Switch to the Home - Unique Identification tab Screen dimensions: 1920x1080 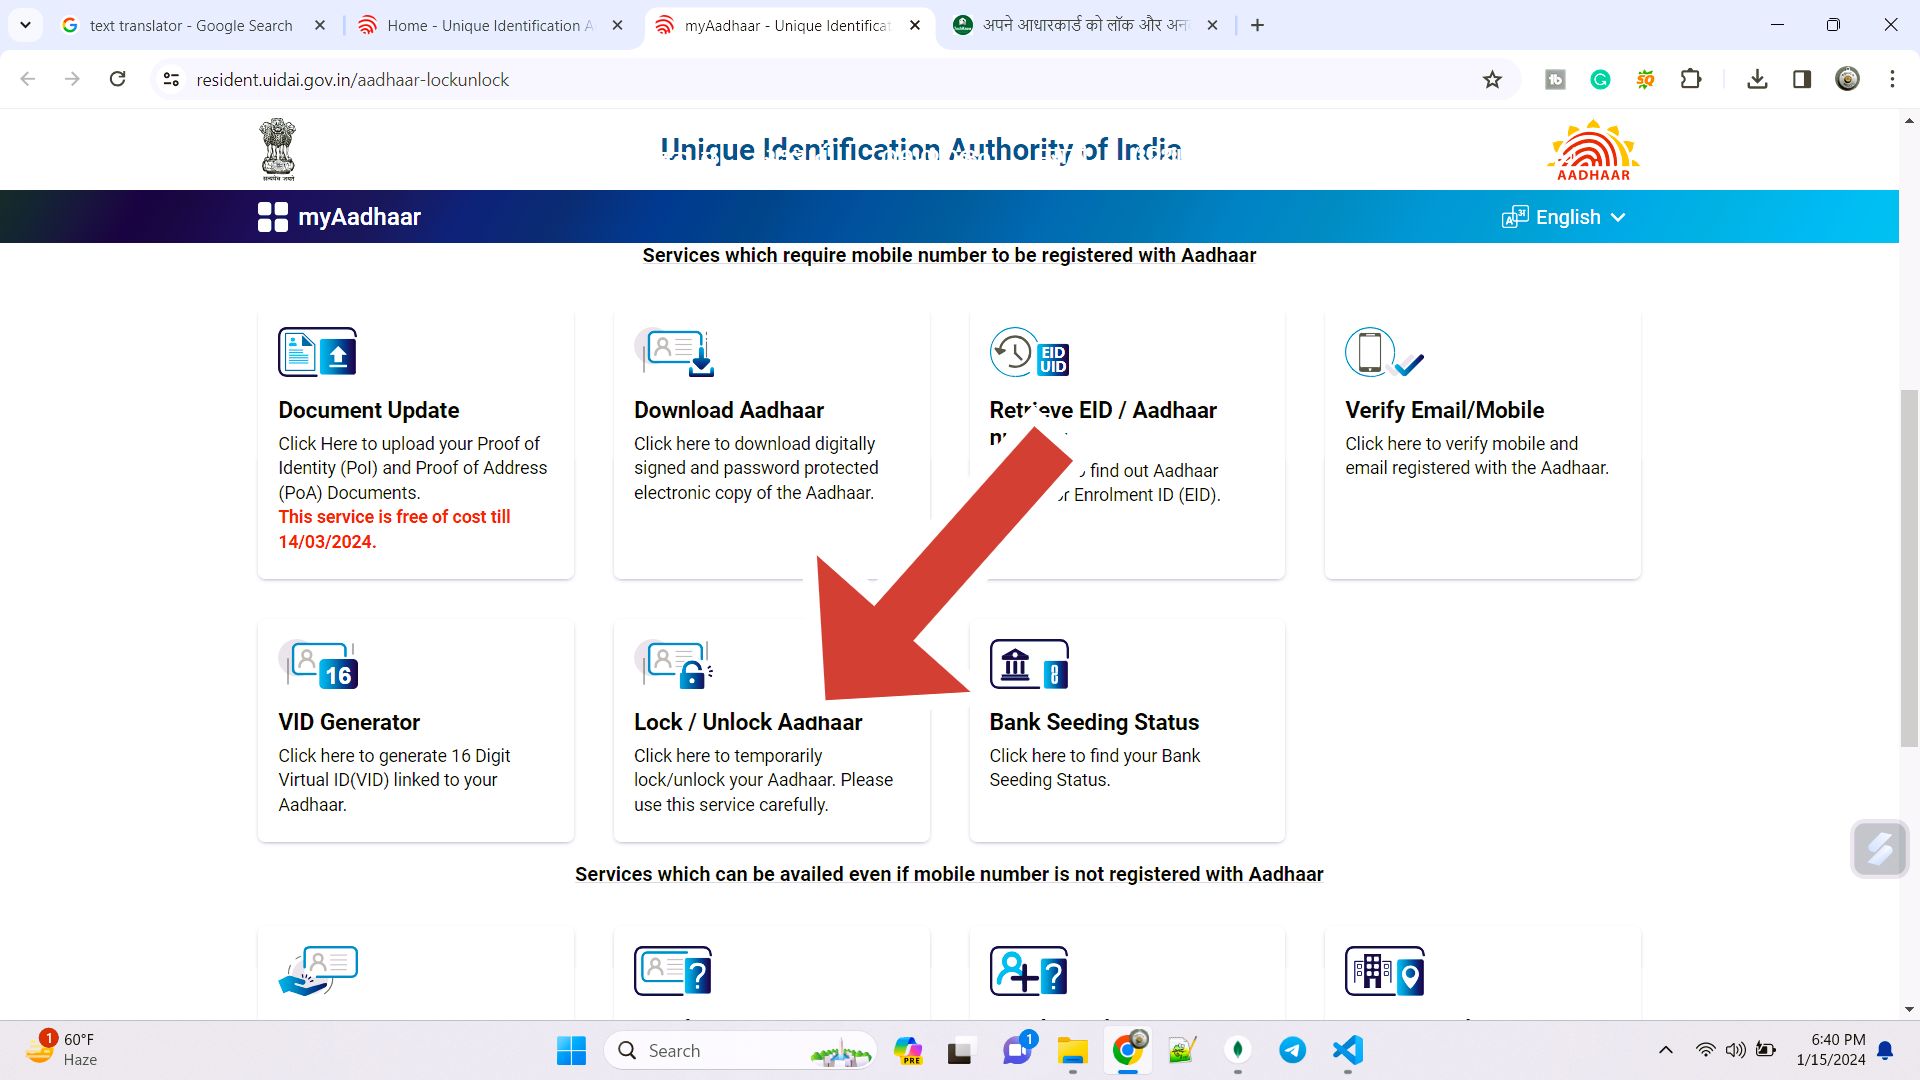tap(490, 25)
